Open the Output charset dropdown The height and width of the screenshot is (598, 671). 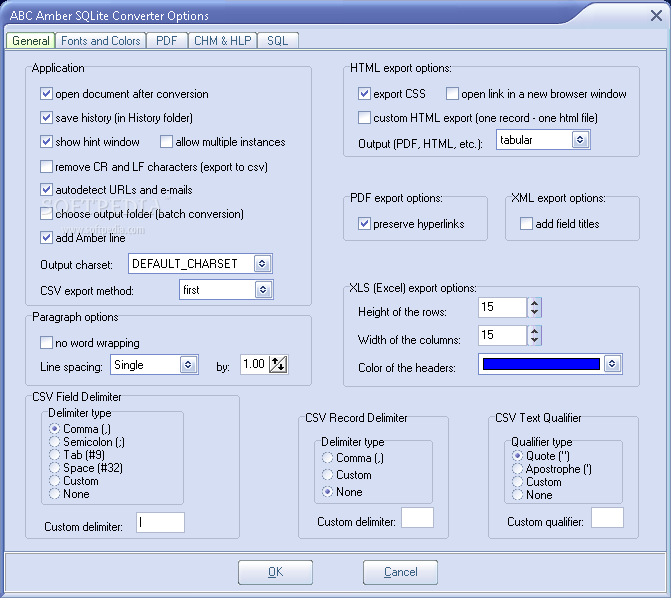pos(262,264)
